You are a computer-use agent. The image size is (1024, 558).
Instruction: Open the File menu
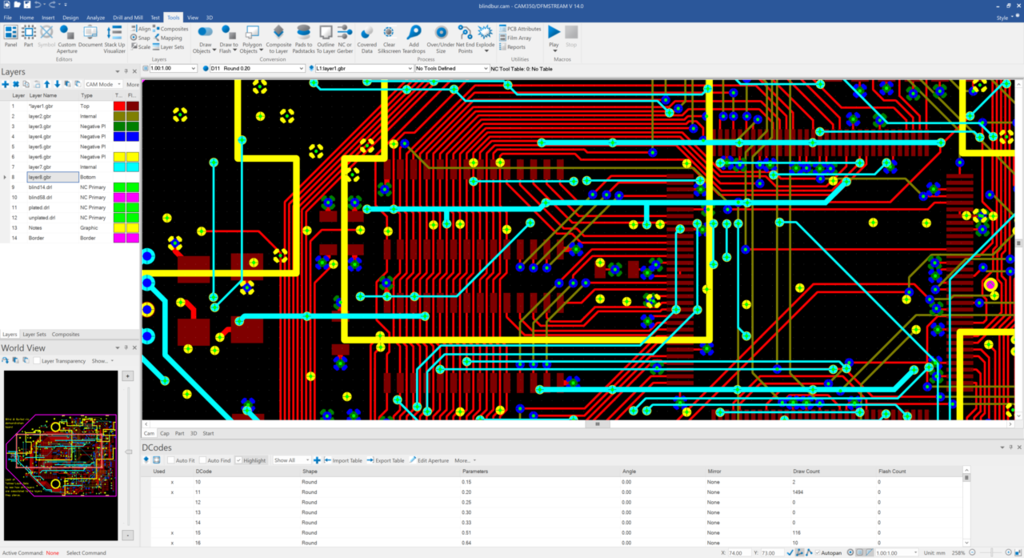[8, 18]
